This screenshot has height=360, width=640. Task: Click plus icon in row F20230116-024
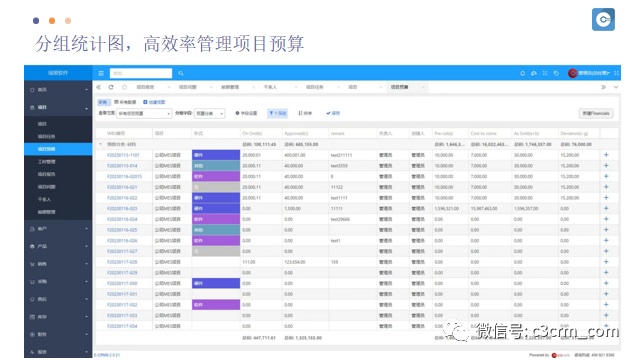(606, 219)
